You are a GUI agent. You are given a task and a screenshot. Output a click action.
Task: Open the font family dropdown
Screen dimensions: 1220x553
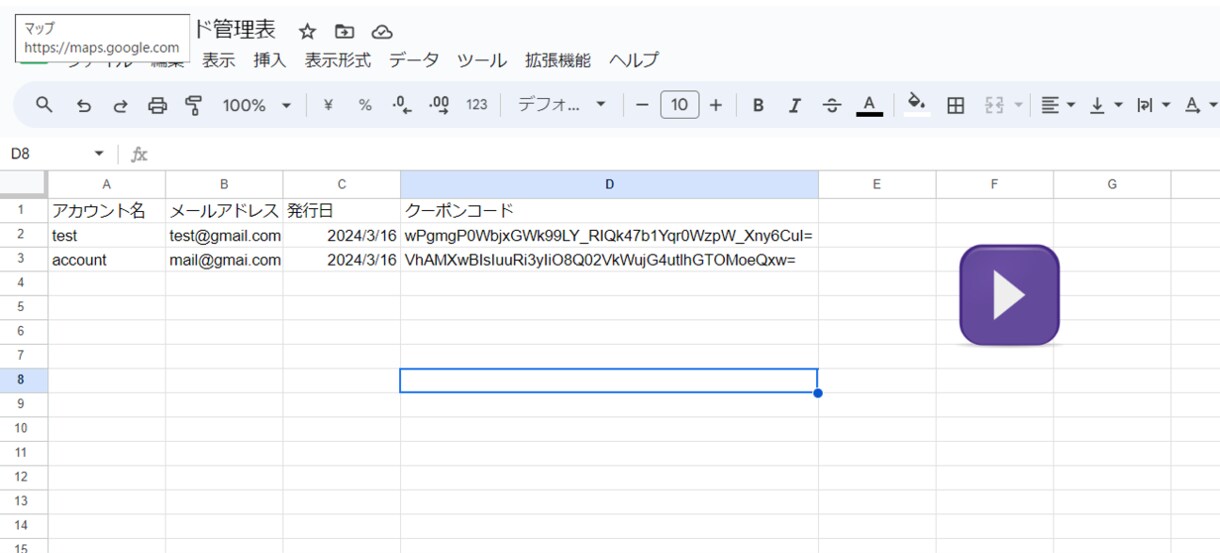point(561,105)
